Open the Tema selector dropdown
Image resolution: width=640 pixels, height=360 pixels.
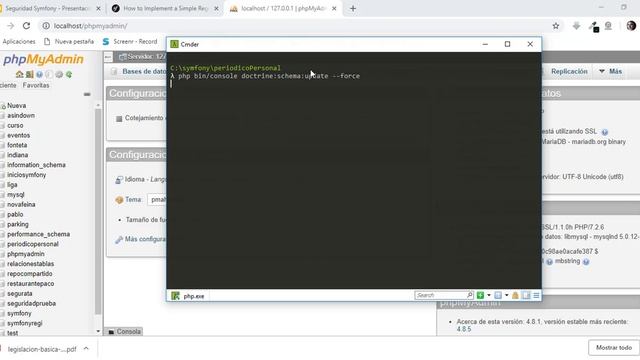(x=158, y=200)
